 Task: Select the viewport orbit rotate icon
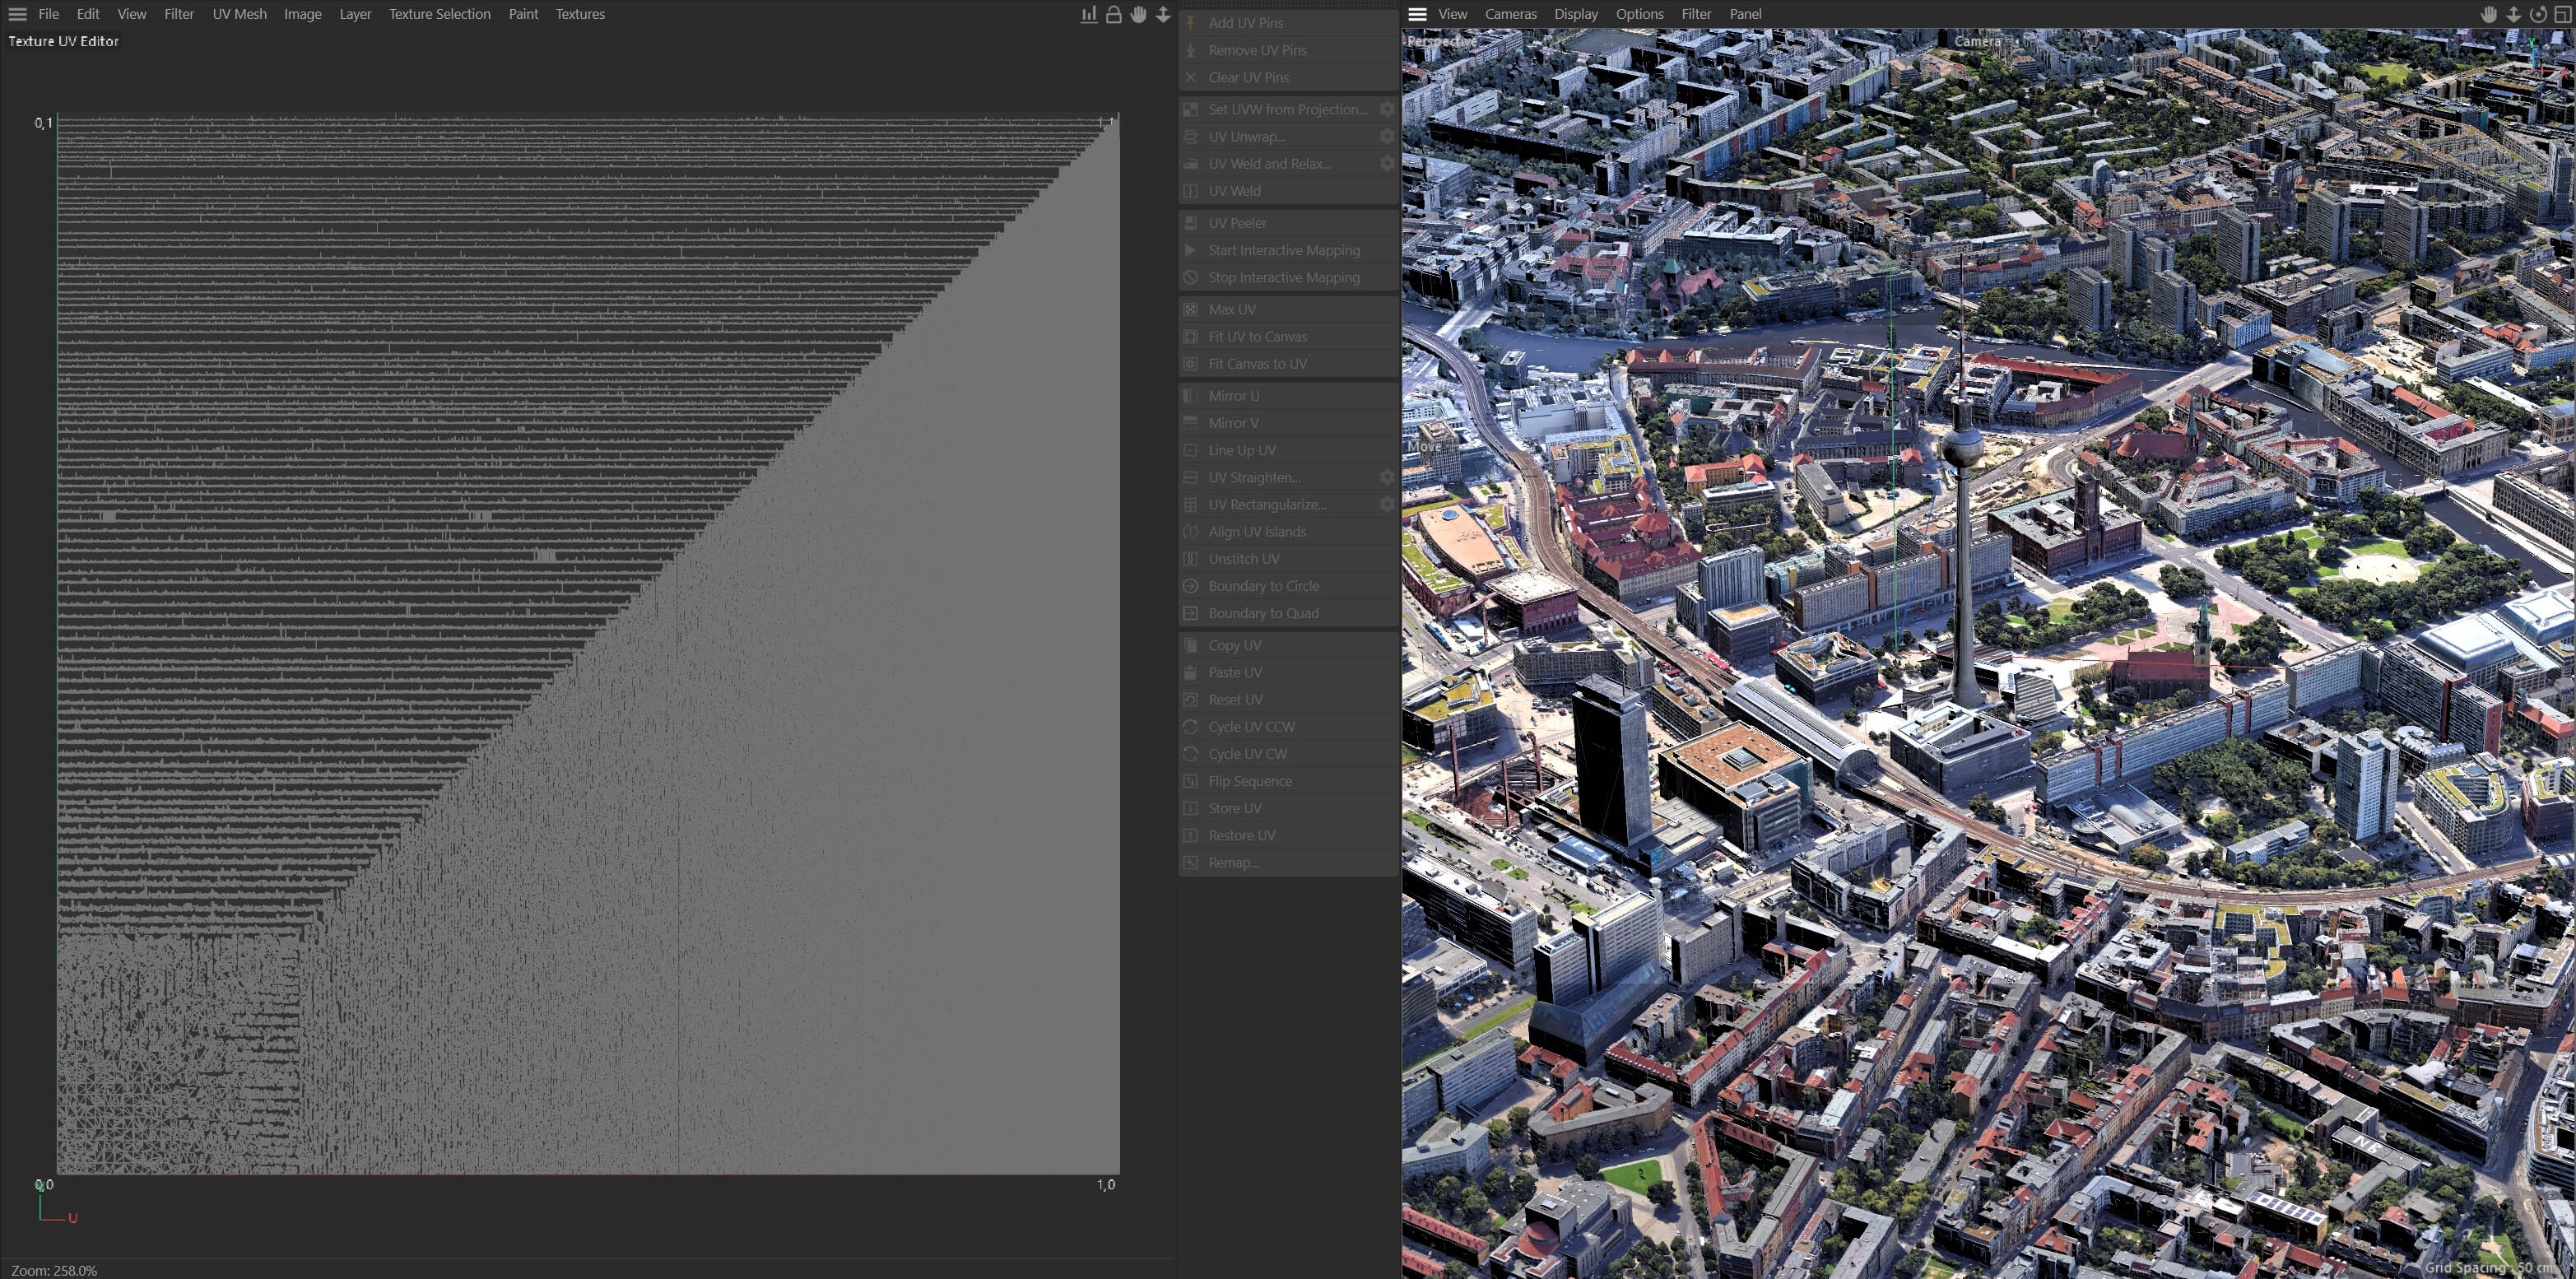pyautogui.click(x=2538, y=14)
